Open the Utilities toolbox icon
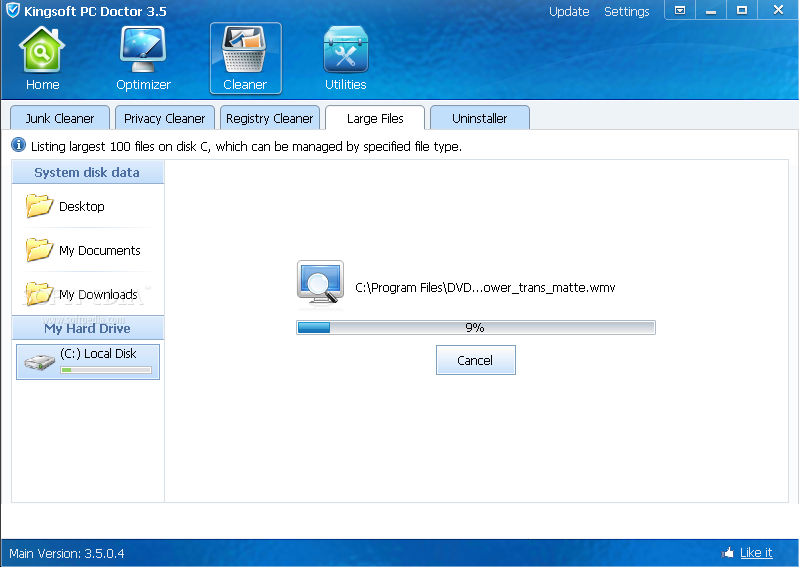The width and height of the screenshot is (799, 567). coord(345,50)
